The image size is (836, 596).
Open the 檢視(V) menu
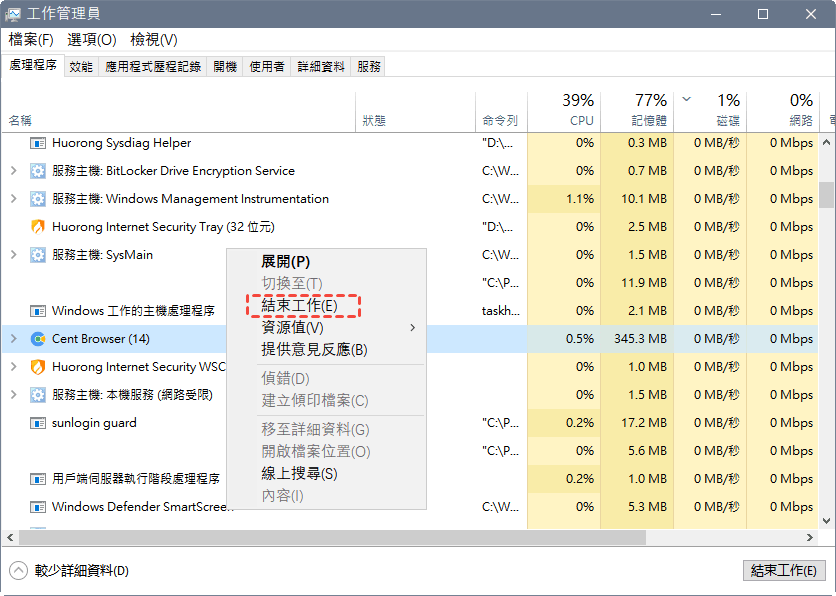(x=154, y=40)
